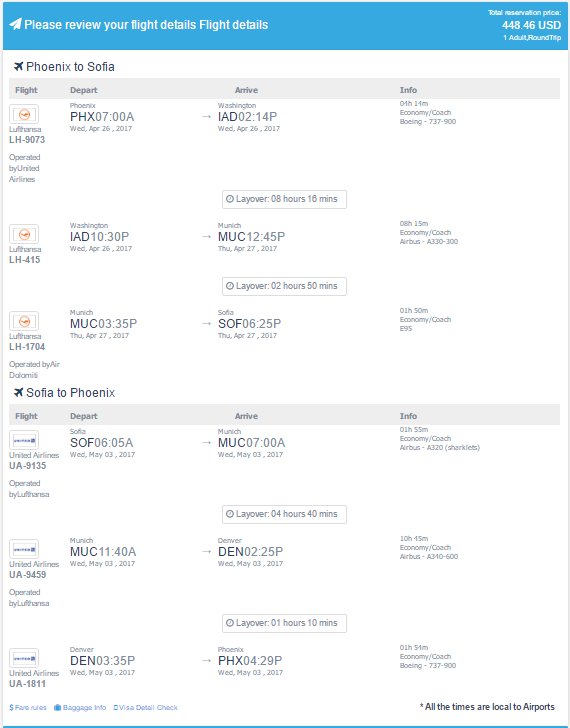570x728 pixels.
Task: Click United Airlines logo for UA-1811
Action: click(x=24, y=658)
